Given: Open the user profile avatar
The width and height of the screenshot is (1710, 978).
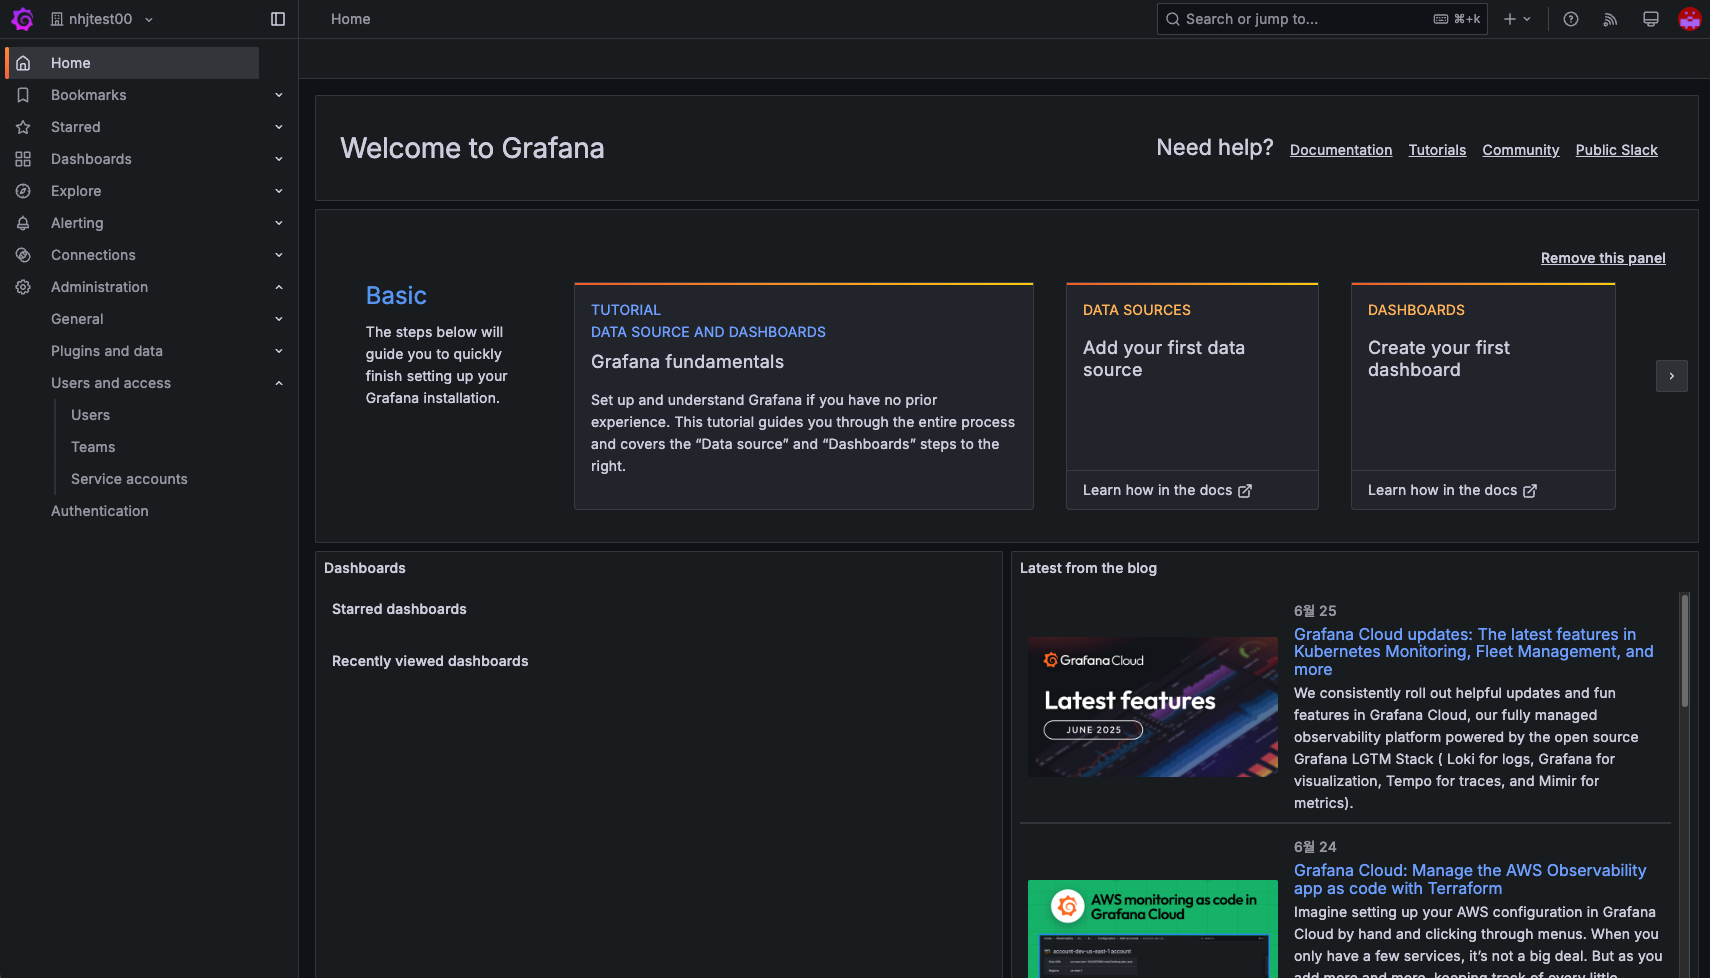Looking at the screenshot, I should click(x=1690, y=19).
